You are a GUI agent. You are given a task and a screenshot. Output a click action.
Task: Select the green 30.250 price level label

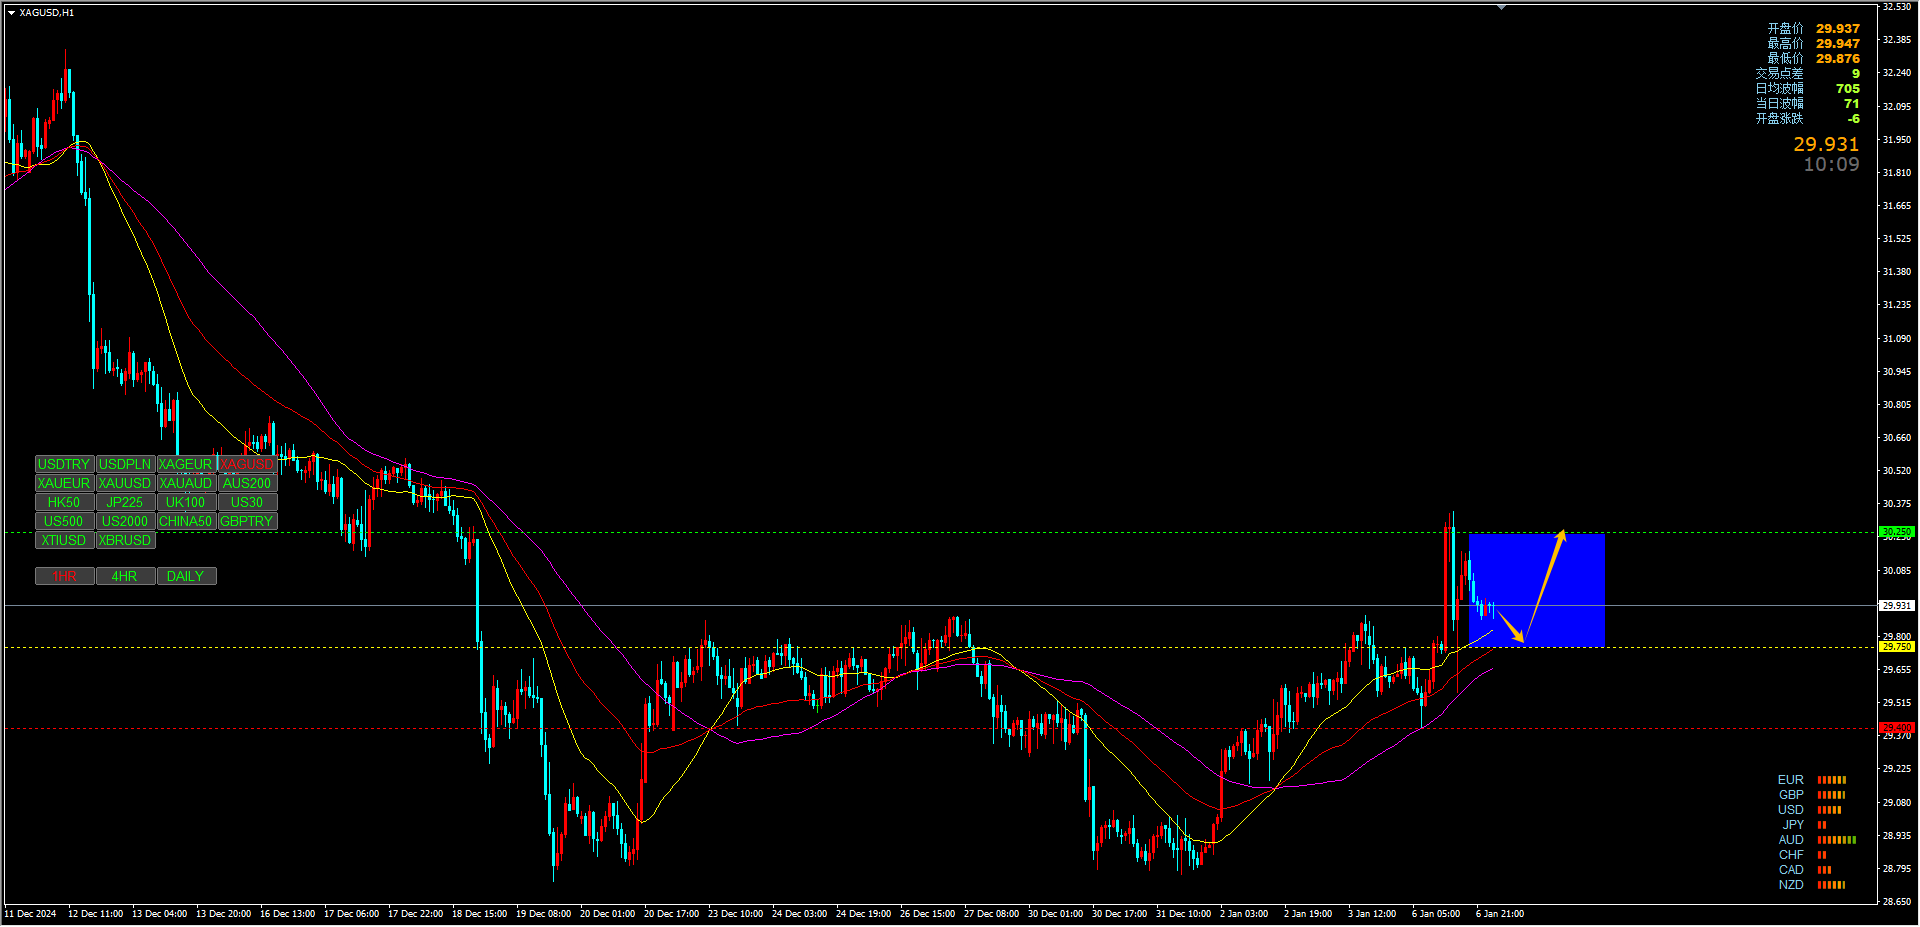[x=1897, y=532]
